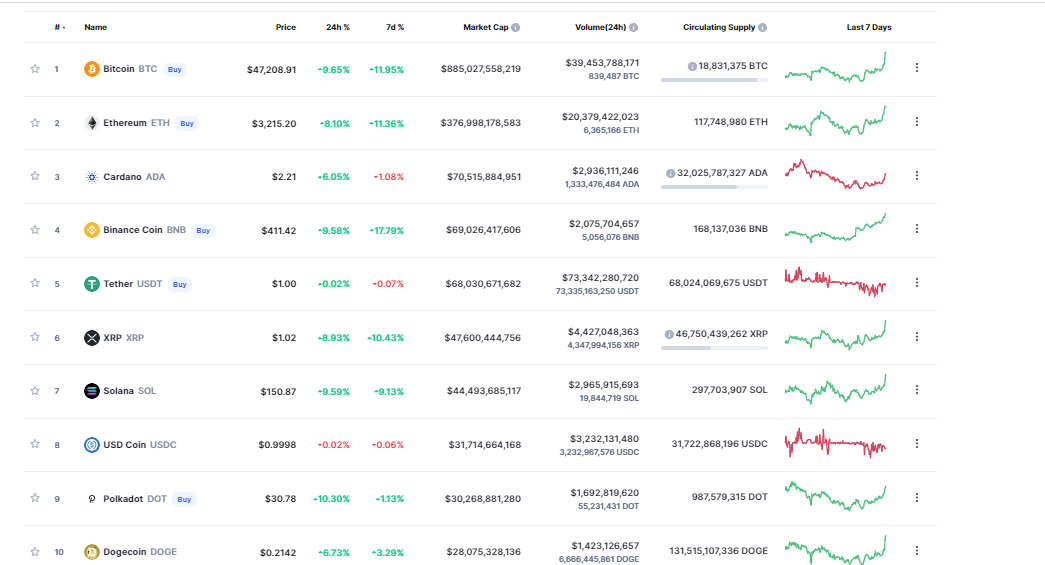
Task: Toggle USD Coin watchlist star
Action: click(x=35, y=444)
